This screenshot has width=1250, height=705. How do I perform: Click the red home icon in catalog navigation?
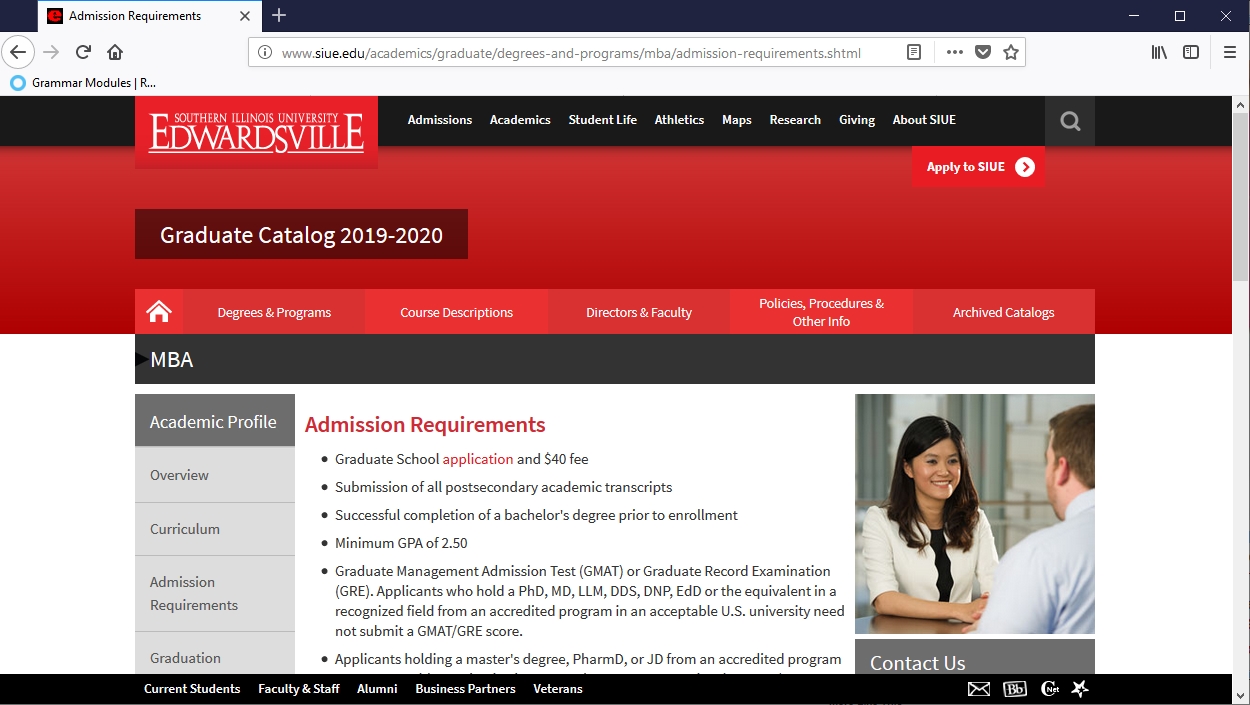[159, 312]
